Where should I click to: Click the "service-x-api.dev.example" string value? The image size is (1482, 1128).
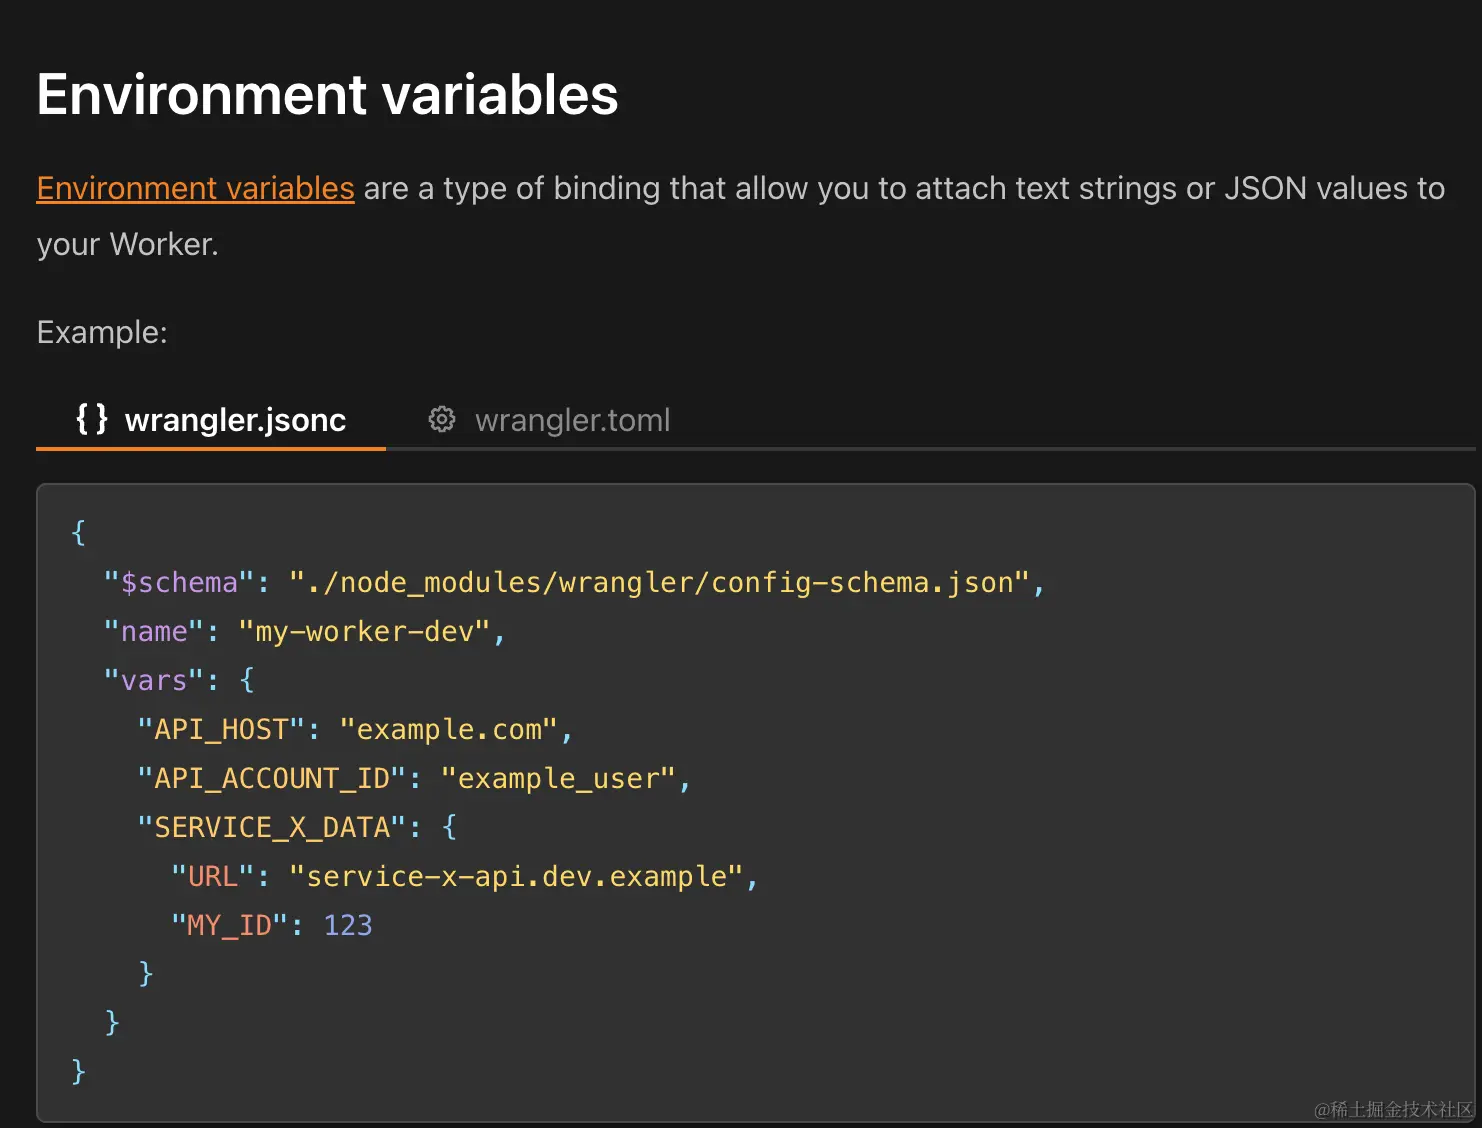pyautogui.click(x=516, y=876)
